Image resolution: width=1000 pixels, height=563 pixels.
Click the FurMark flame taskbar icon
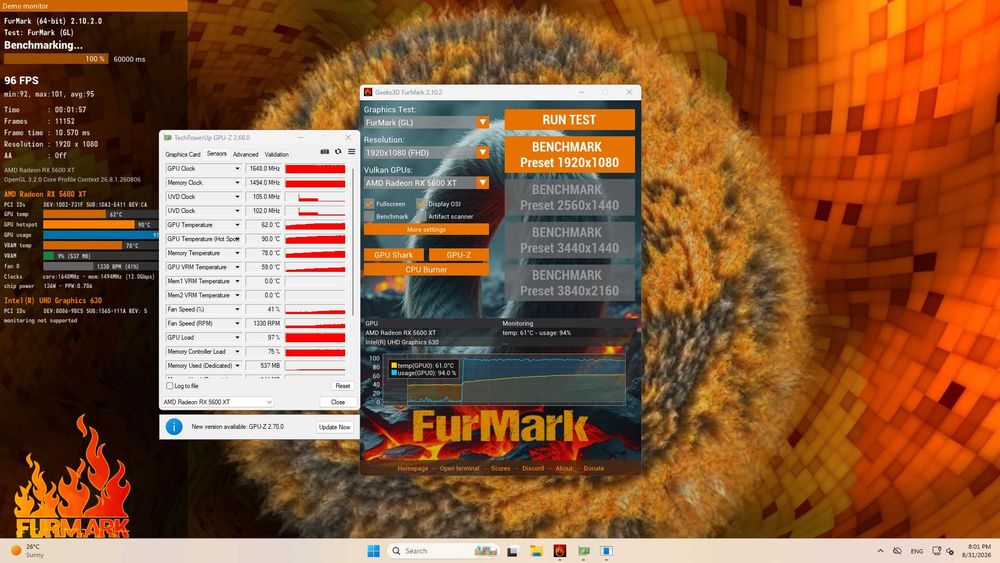tap(560, 551)
